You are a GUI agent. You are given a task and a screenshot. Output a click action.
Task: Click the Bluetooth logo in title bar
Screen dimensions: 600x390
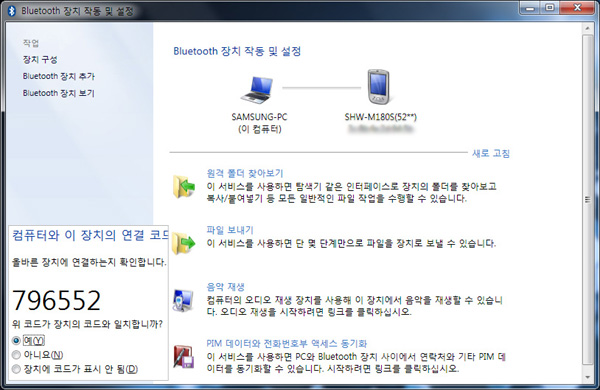(x=11, y=11)
